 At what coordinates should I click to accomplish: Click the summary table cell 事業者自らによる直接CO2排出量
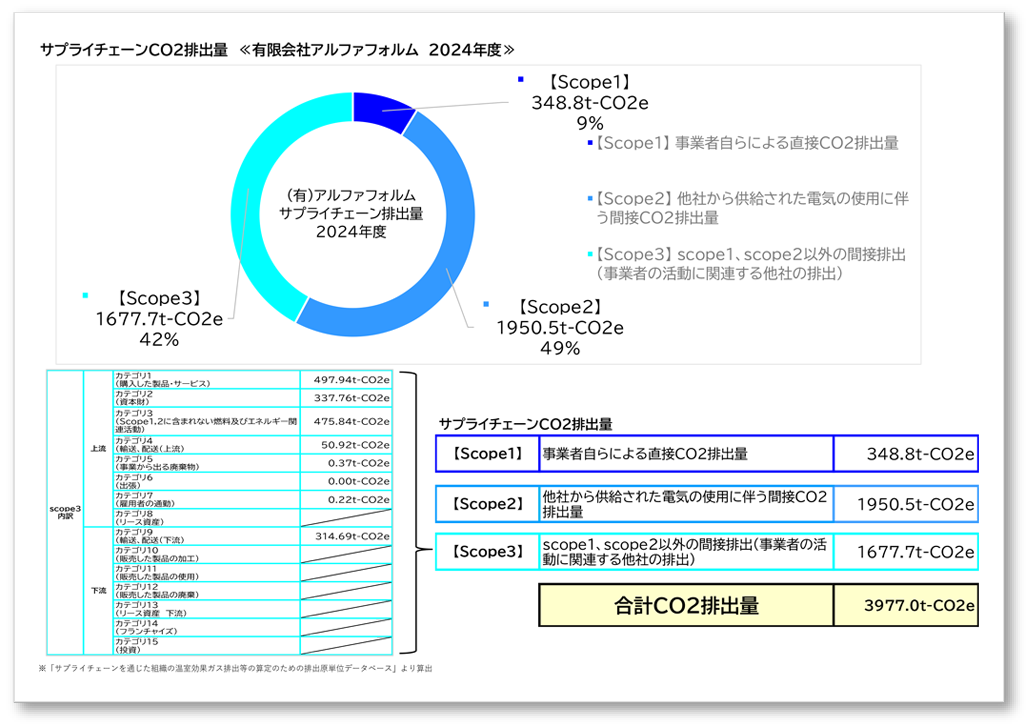click(686, 453)
